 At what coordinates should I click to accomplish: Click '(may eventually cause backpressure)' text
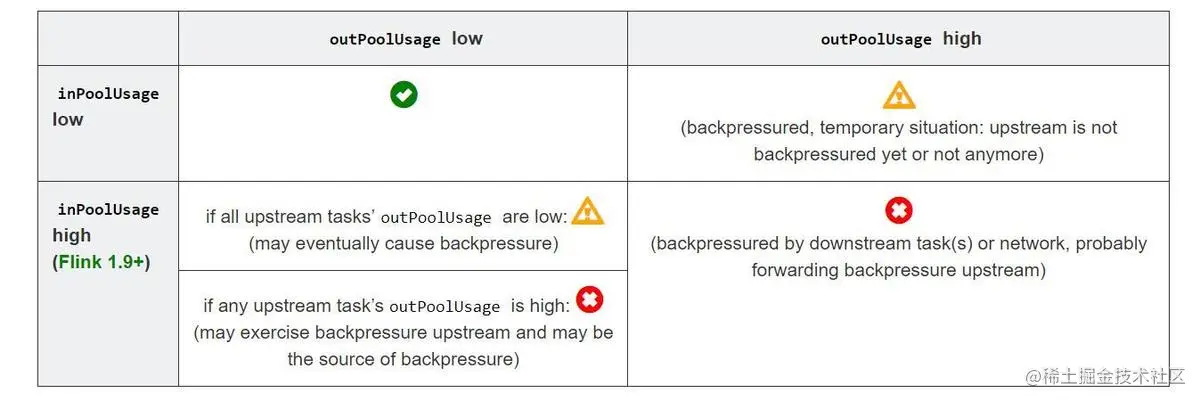[404, 243]
